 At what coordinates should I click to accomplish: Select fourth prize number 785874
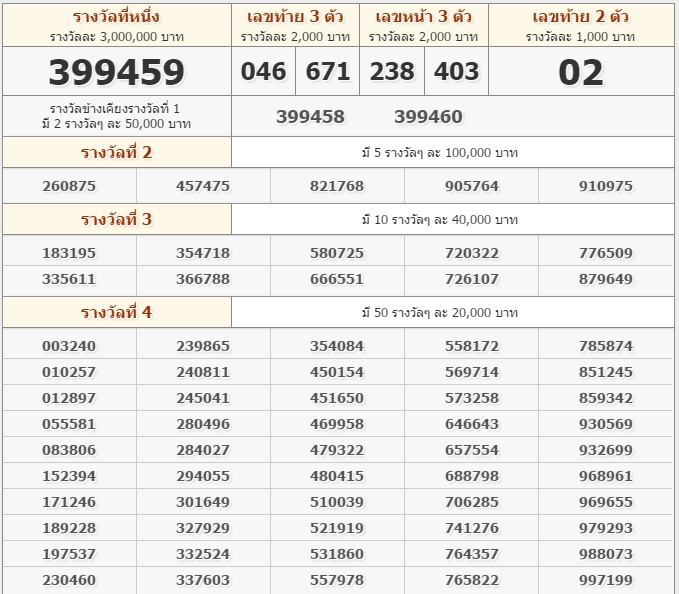[606, 346]
